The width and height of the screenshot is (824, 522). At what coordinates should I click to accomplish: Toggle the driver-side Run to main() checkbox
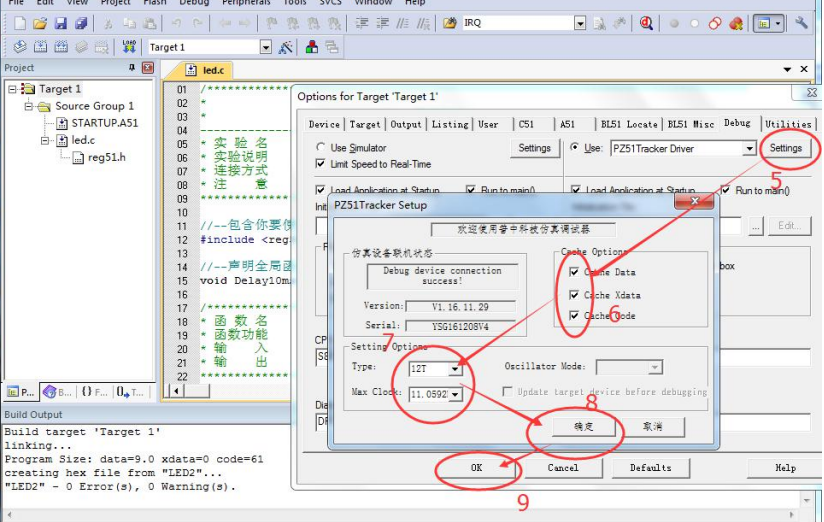click(x=725, y=190)
